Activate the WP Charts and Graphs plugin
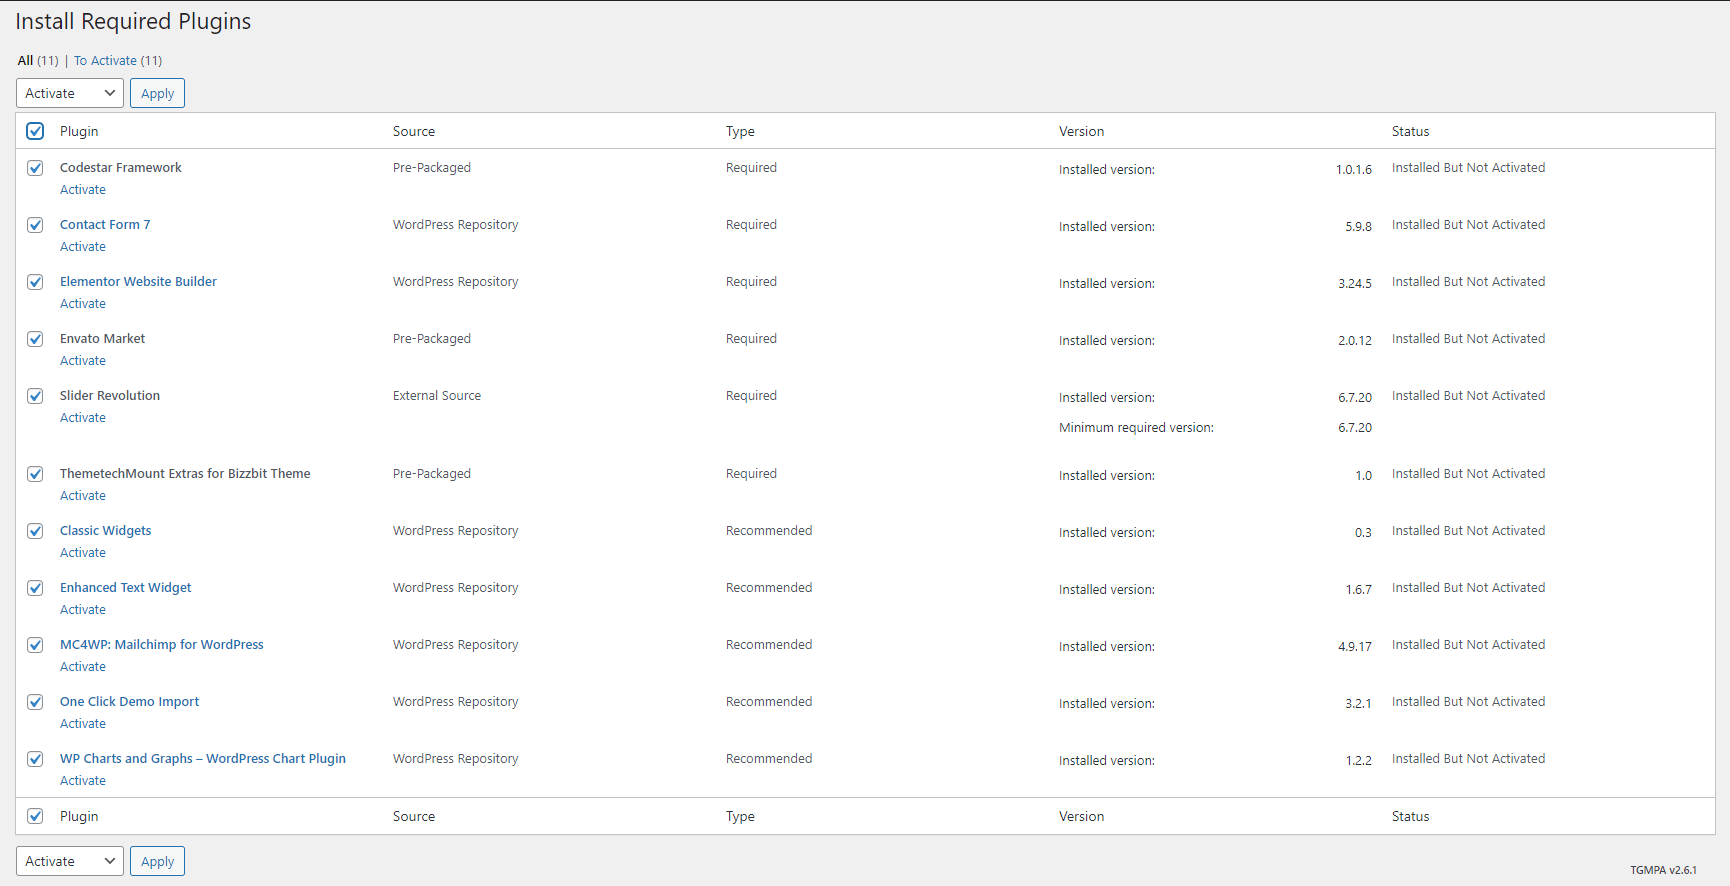This screenshot has height=886, width=1730. [x=83, y=781]
